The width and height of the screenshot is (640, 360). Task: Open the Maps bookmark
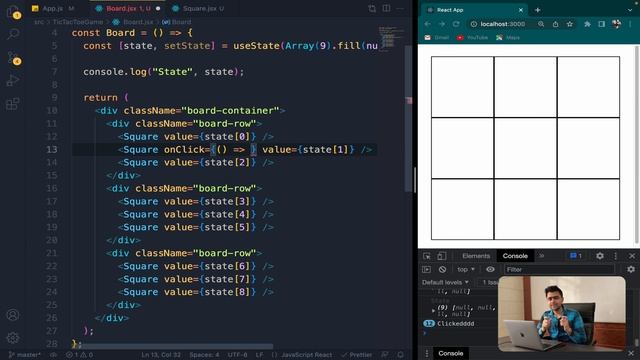[508, 38]
